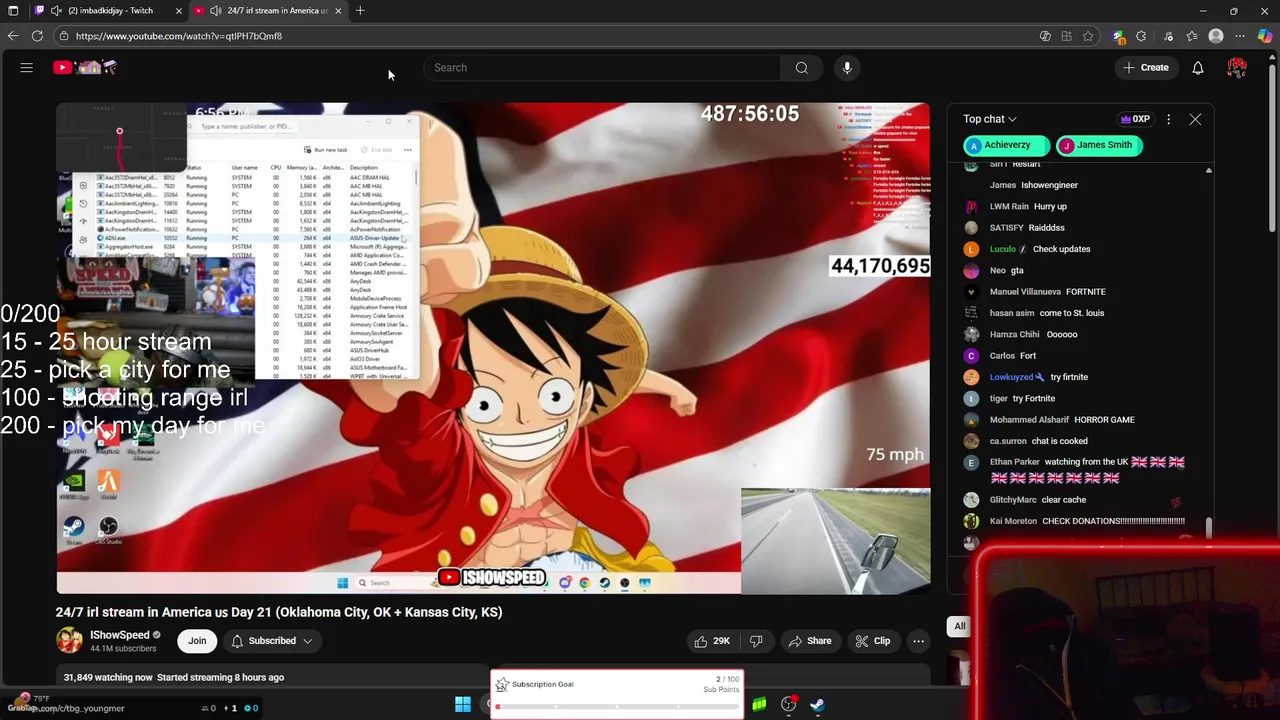Open the browser profile avatar

1216,36
